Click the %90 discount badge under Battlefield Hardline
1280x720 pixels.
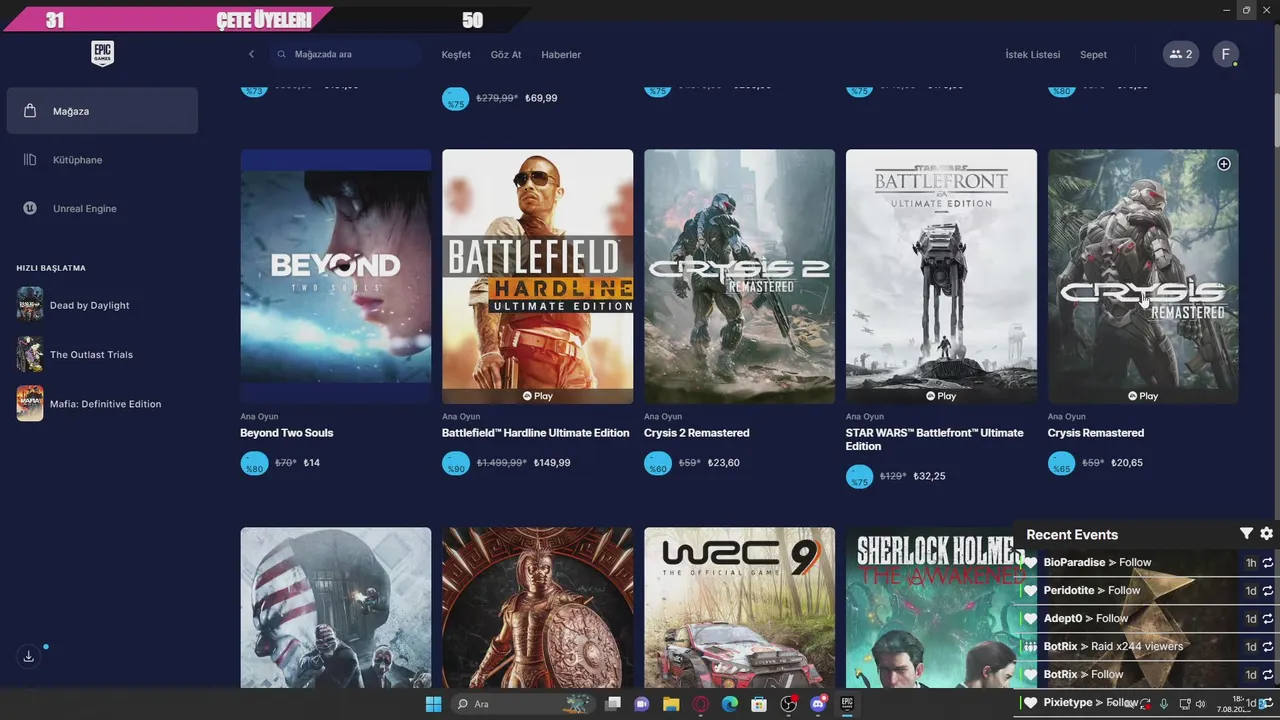(456, 464)
